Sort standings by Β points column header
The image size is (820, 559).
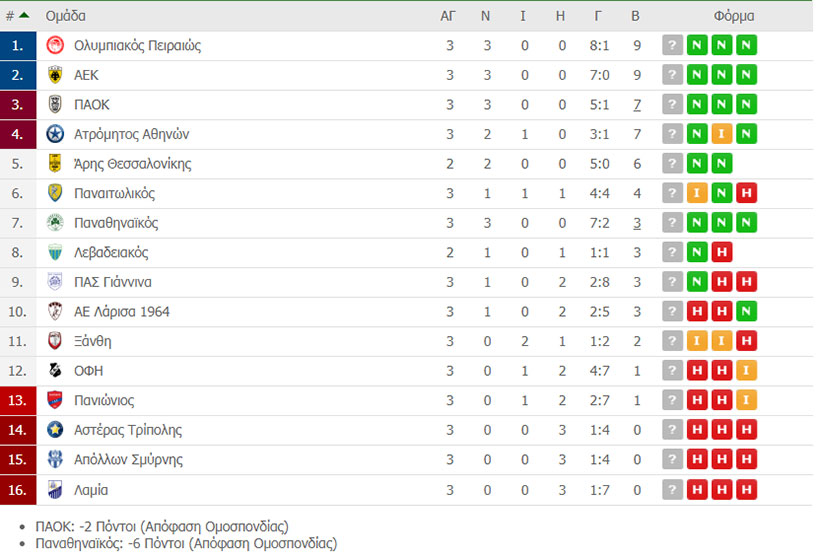point(635,16)
